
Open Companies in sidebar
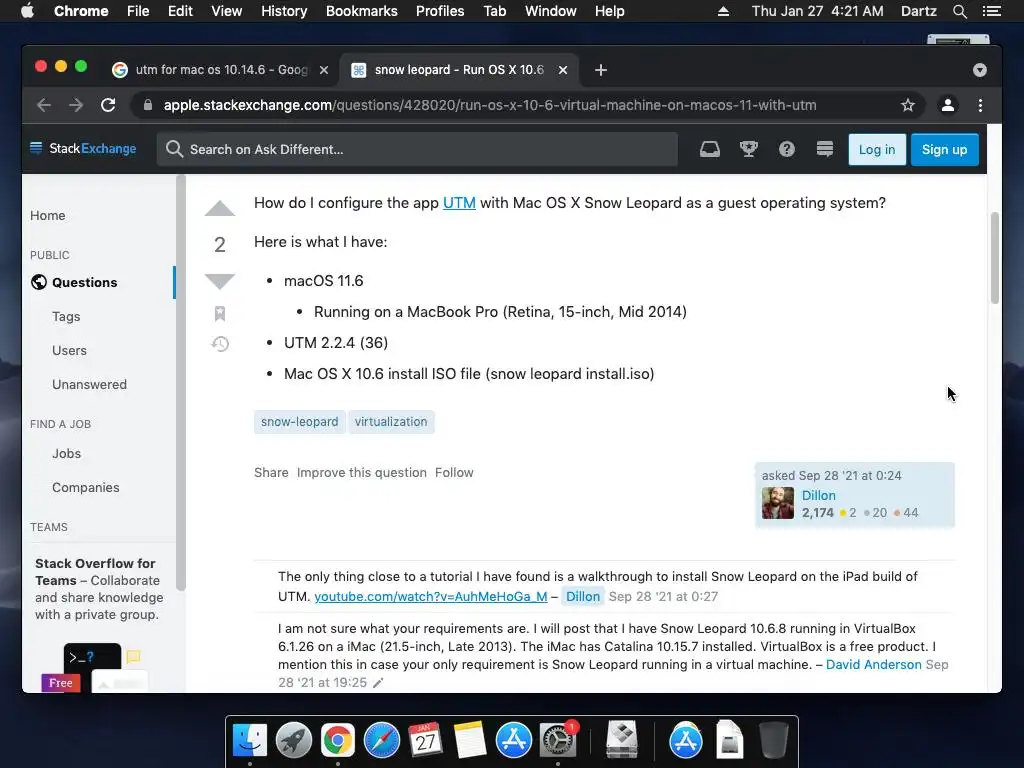[86, 487]
